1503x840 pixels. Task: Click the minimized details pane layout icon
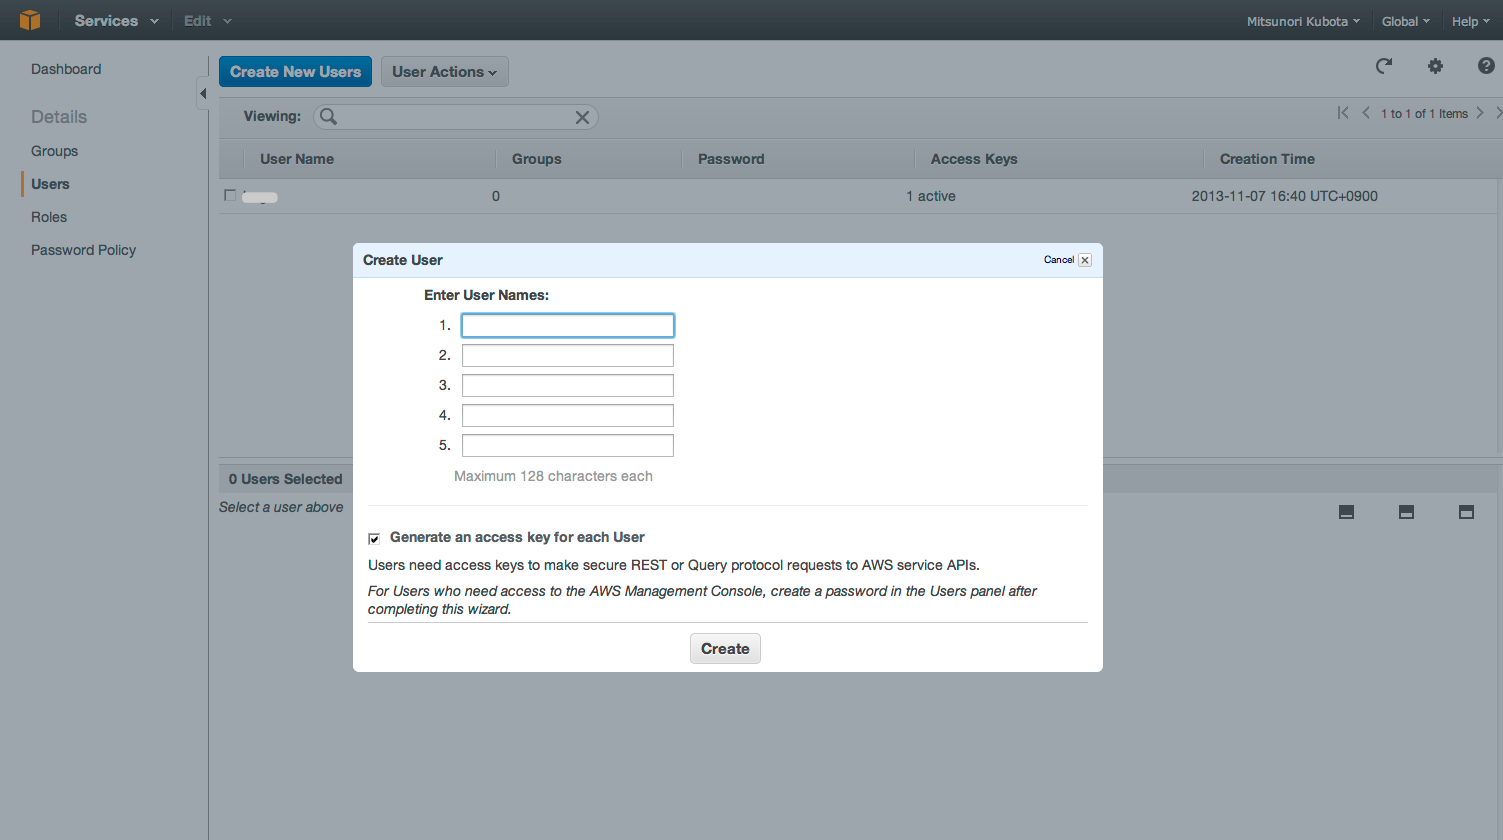pos(1346,512)
